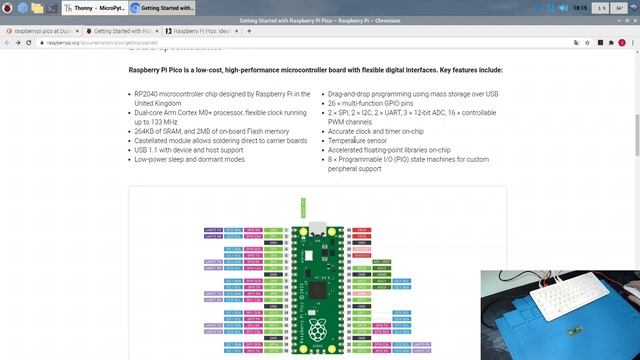
Task: Click the CPU usage monitor in panel
Action: tap(601, 8)
